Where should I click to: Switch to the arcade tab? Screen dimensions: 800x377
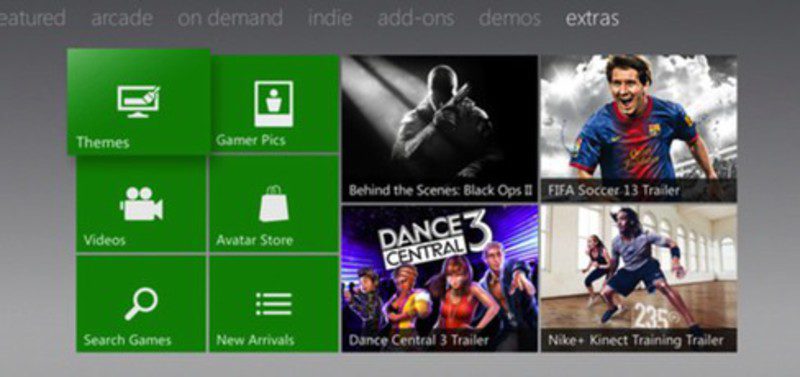[122, 18]
